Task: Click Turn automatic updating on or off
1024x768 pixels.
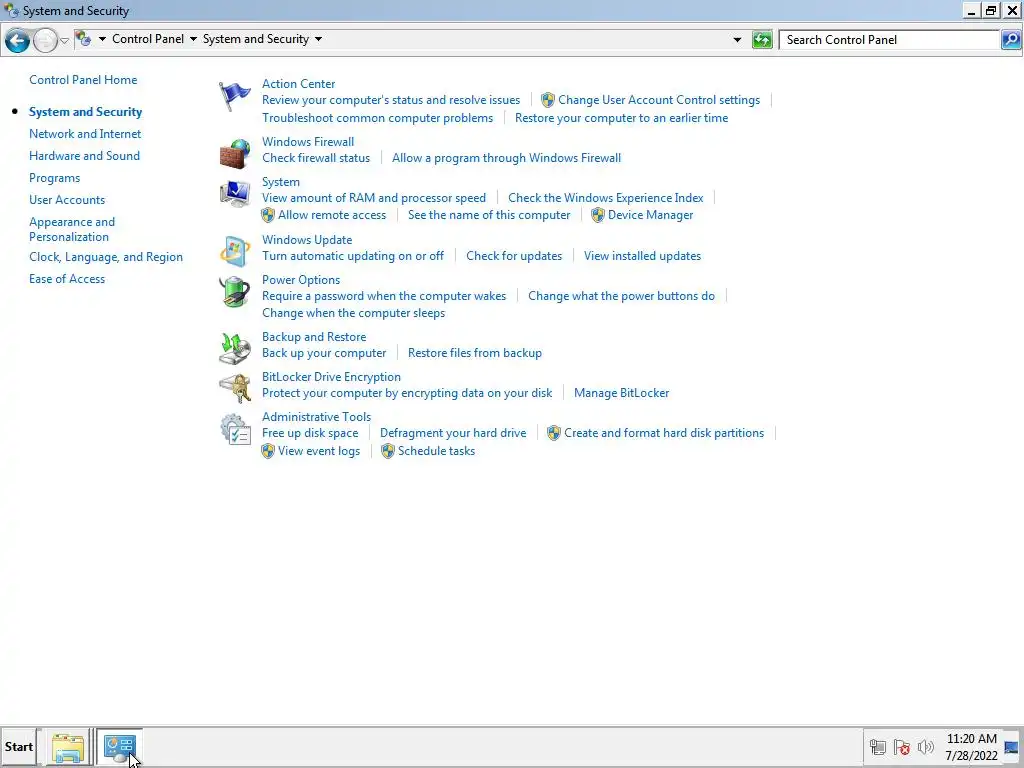Action: (353, 256)
